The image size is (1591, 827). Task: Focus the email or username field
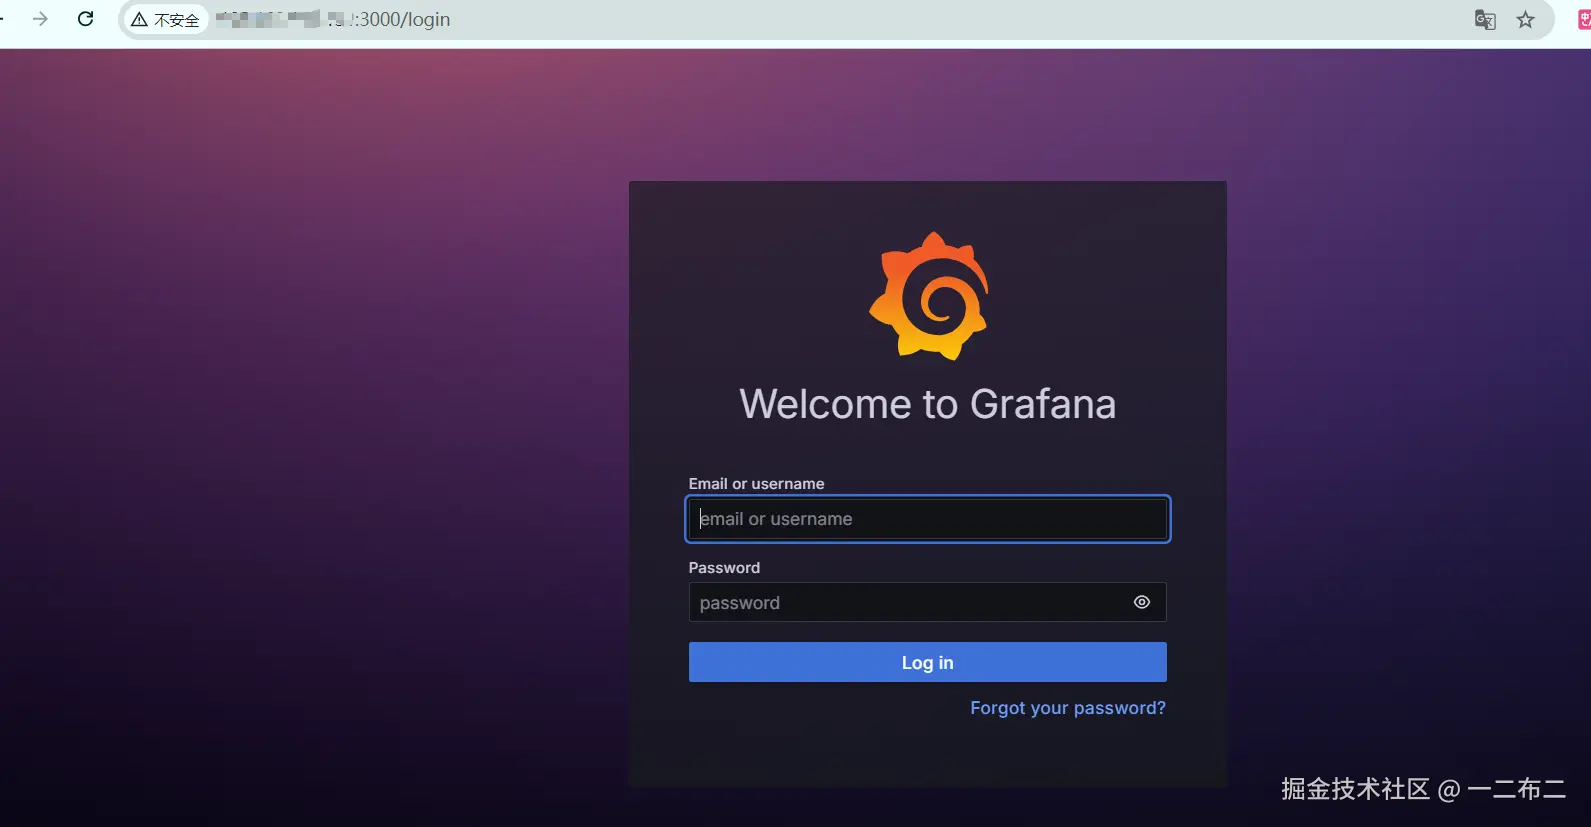(928, 519)
